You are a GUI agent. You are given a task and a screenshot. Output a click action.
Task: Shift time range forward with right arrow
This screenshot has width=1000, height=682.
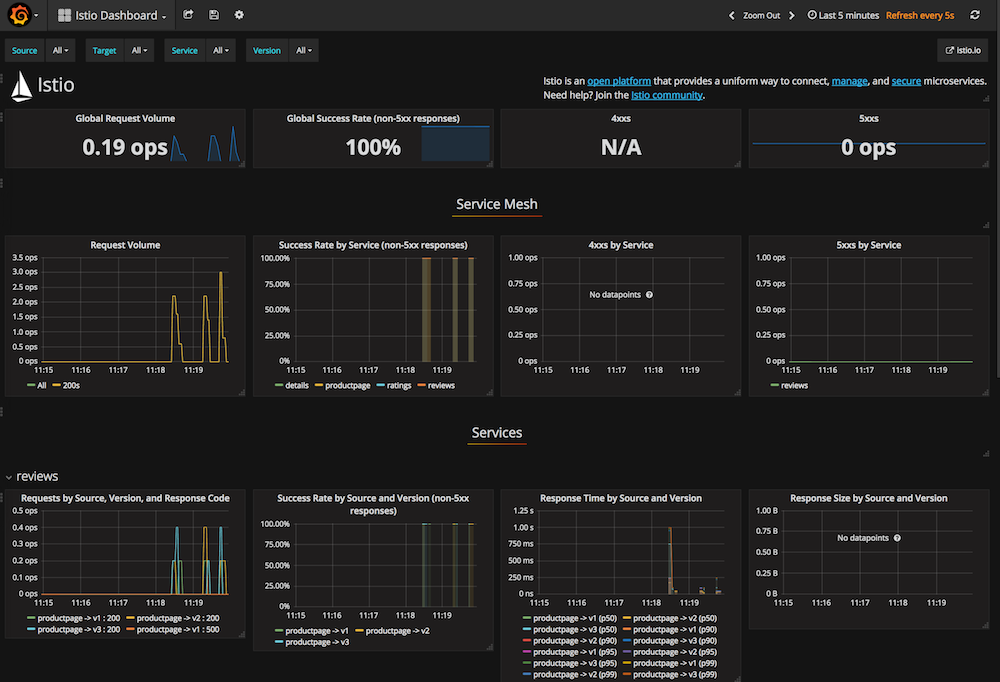tap(791, 15)
